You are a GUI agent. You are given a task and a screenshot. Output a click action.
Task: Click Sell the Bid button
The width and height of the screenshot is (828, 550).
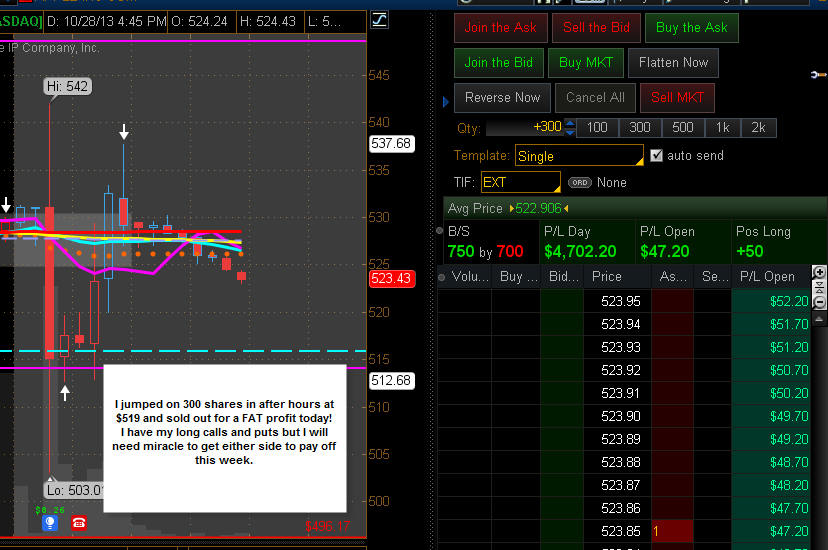[596, 27]
